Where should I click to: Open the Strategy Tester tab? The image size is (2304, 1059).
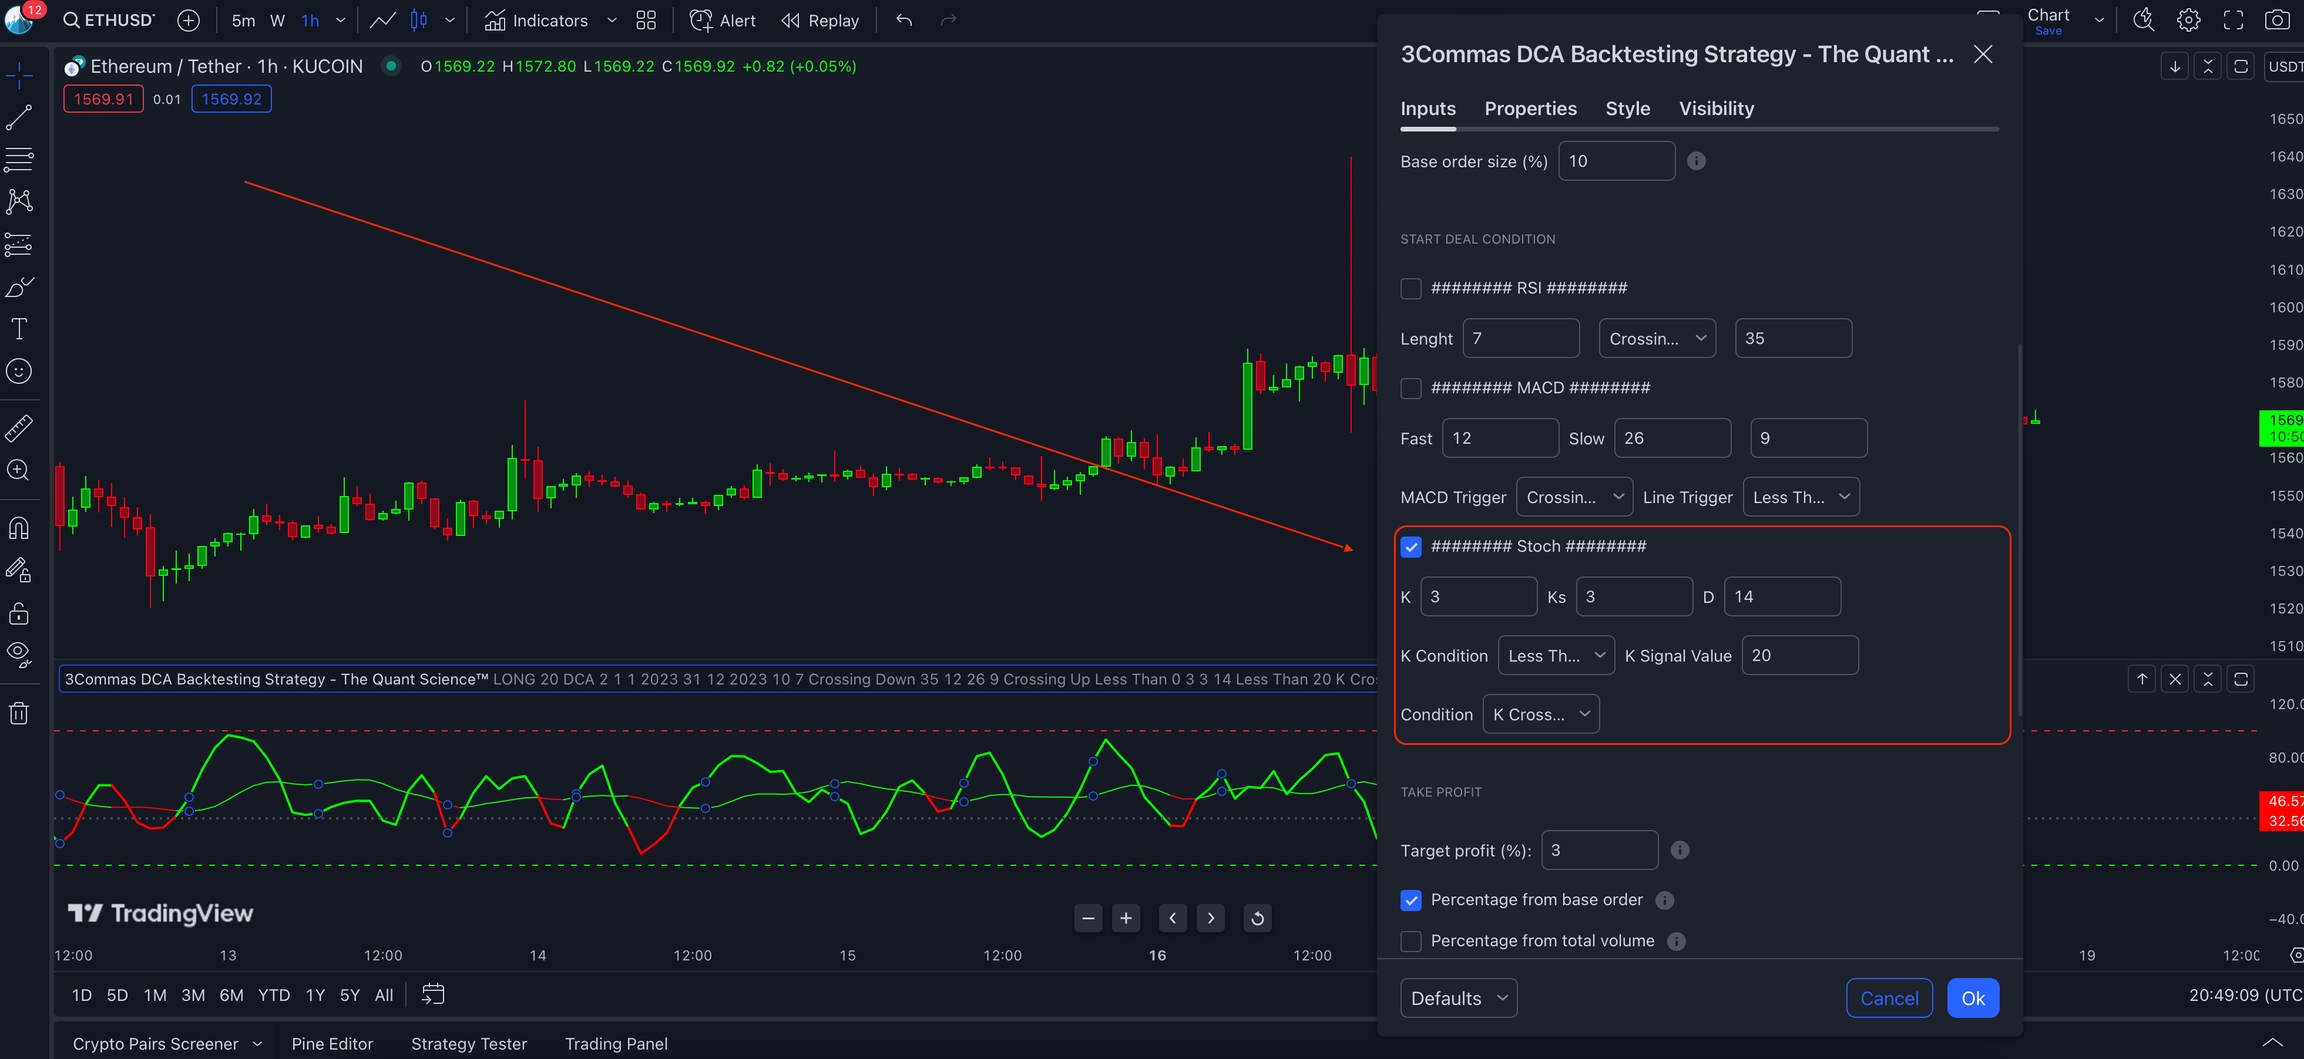tap(468, 1043)
